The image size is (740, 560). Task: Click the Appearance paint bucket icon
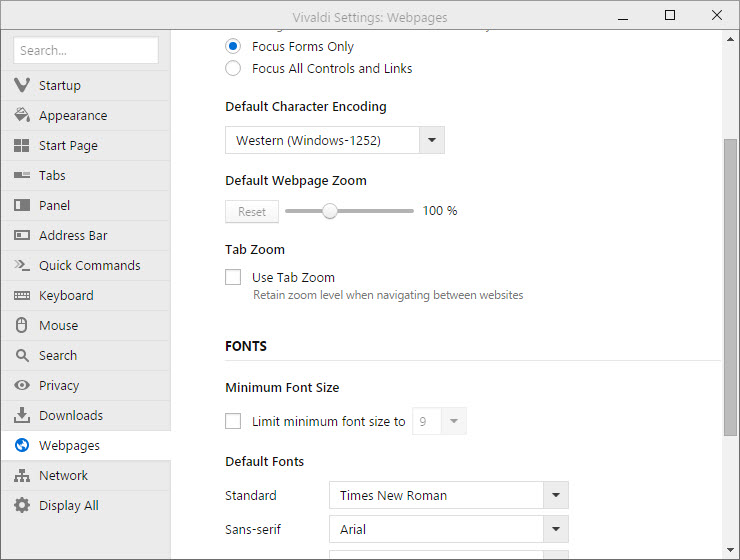pos(22,115)
